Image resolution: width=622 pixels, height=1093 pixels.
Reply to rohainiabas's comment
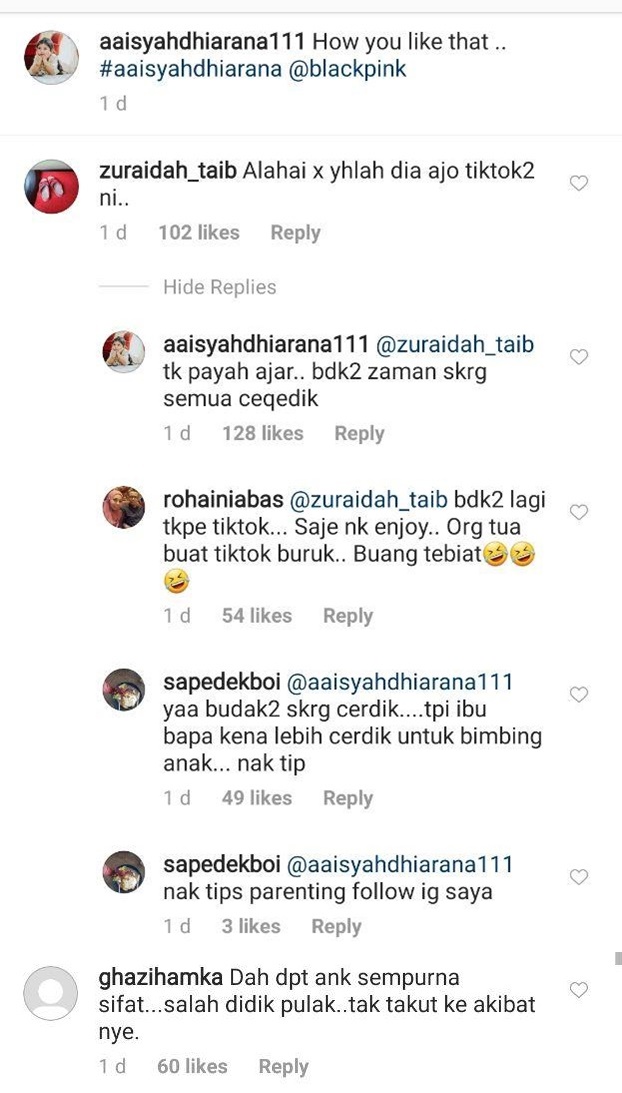tap(348, 616)
